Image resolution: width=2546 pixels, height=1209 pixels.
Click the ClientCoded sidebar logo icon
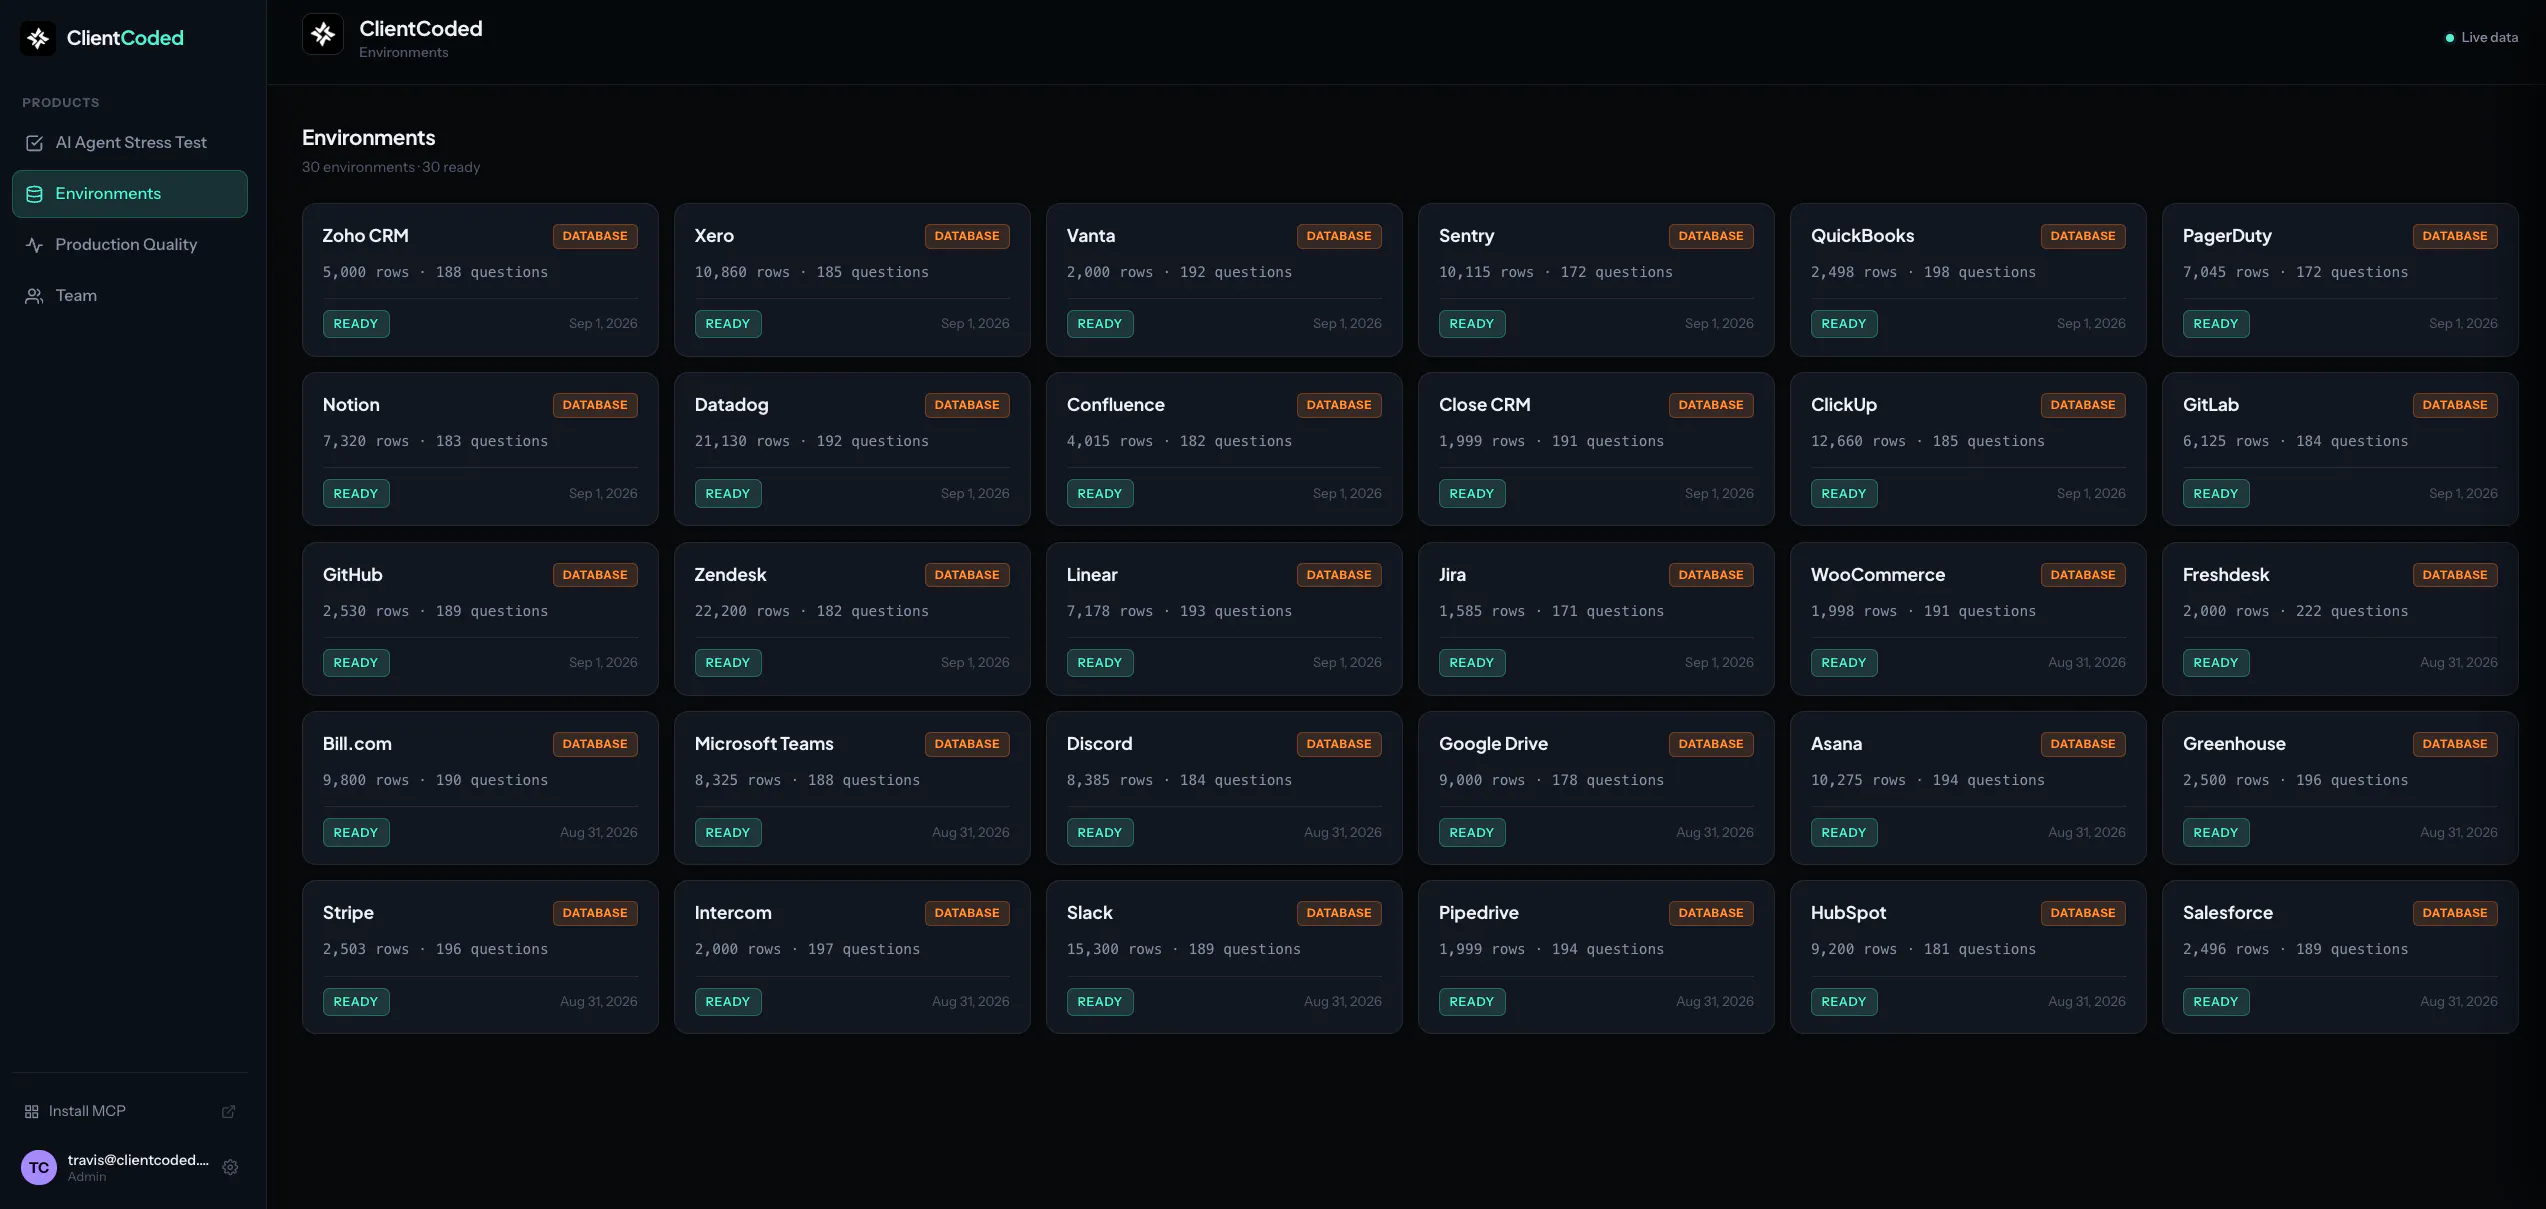[38, 38]
